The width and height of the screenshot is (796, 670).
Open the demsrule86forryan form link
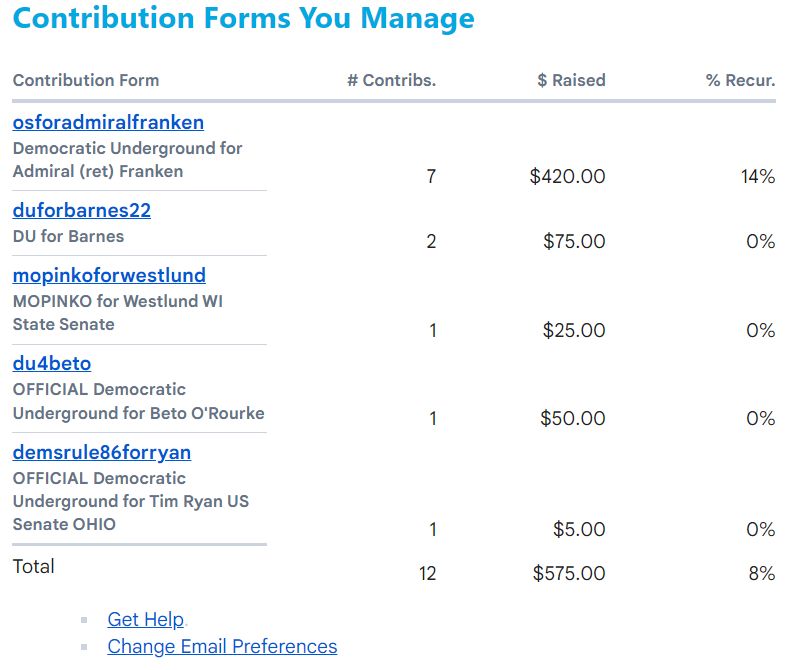point(102,452)
